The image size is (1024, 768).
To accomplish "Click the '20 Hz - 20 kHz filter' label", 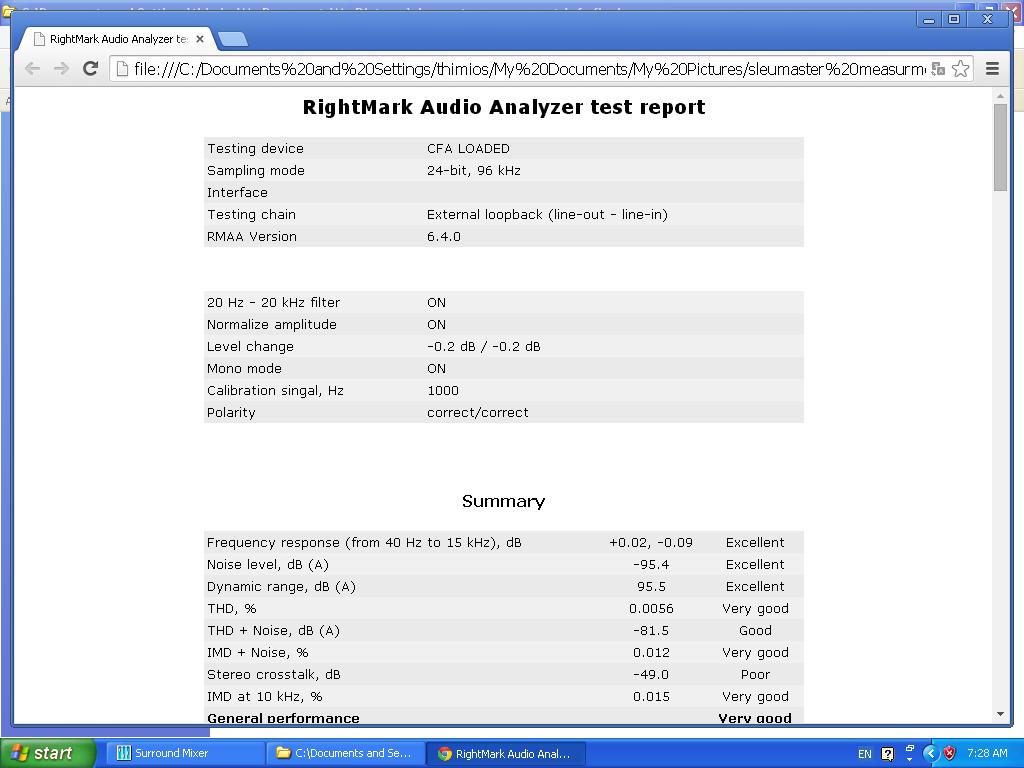I will point(274,302).
